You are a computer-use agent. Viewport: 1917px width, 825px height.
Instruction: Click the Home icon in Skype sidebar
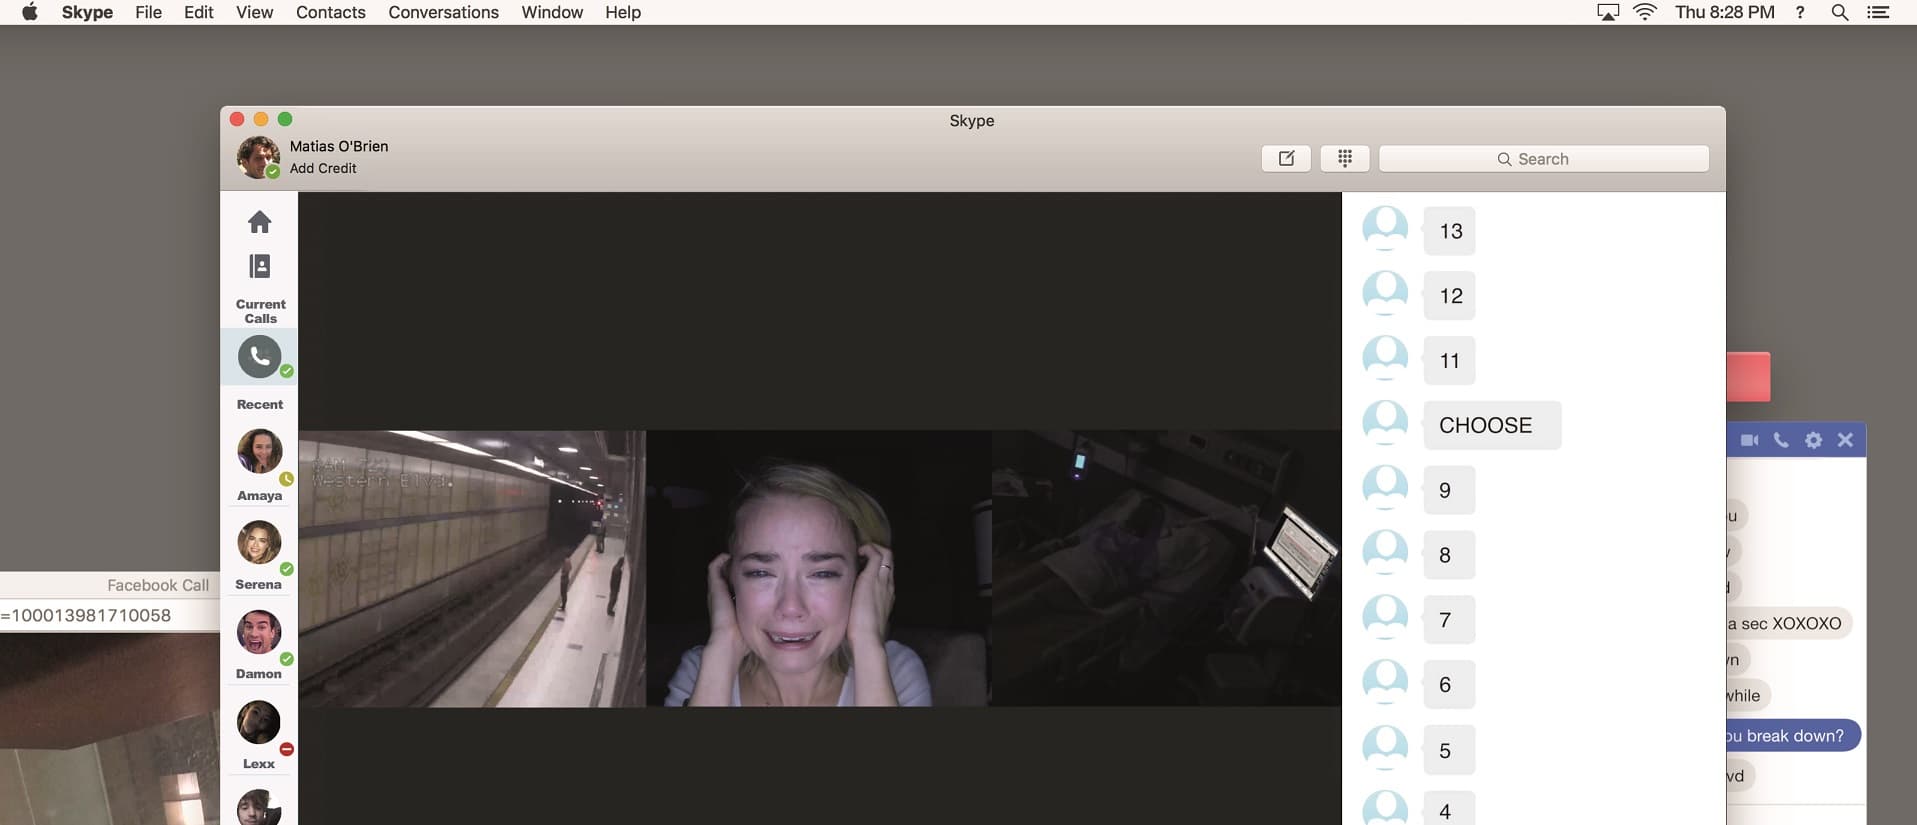259,222
